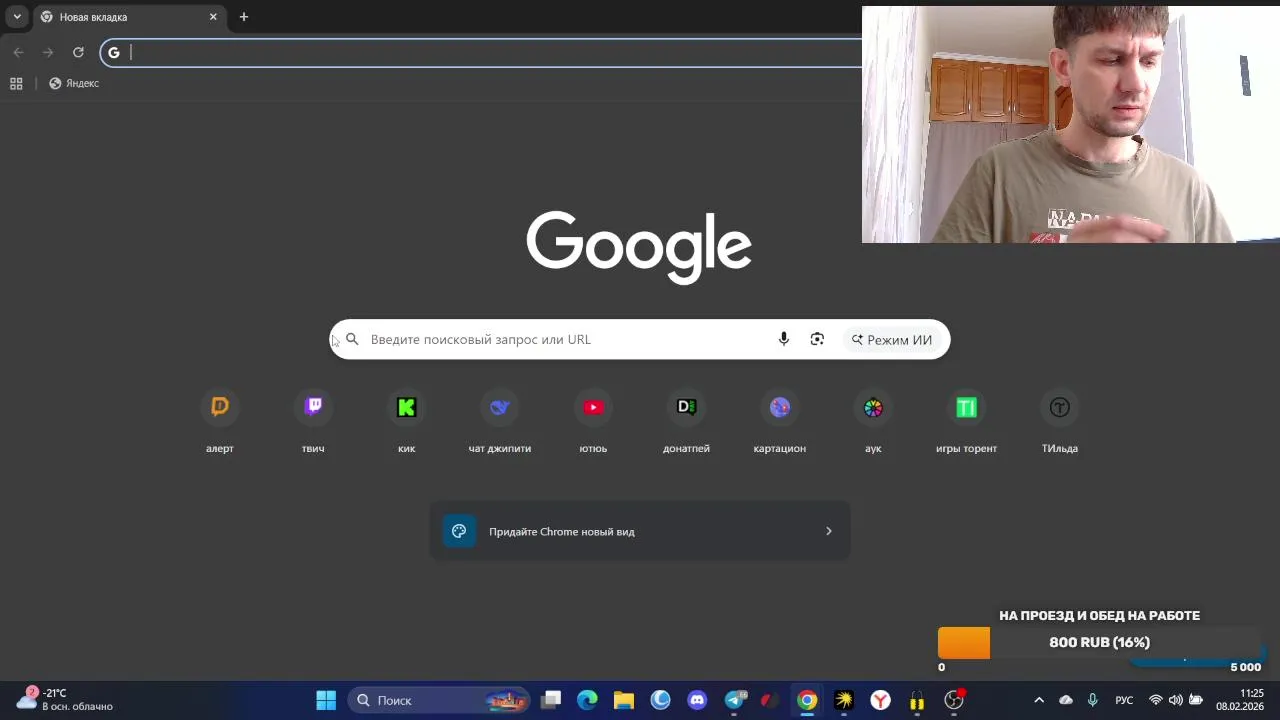This screenshot has height=720, width=1280.
Task: Open File Explorer from taskbar
Action: (624, 700)
